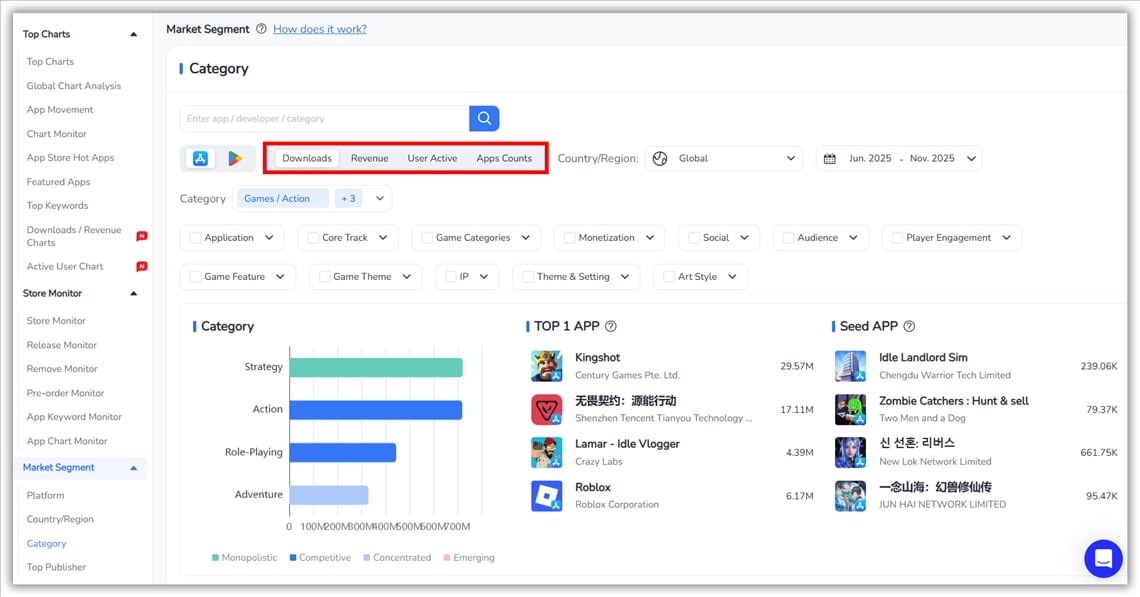1140x597 pixels.
Task: Open the Idle Landlord Sim app icon
Action: (x=850, y=366)
